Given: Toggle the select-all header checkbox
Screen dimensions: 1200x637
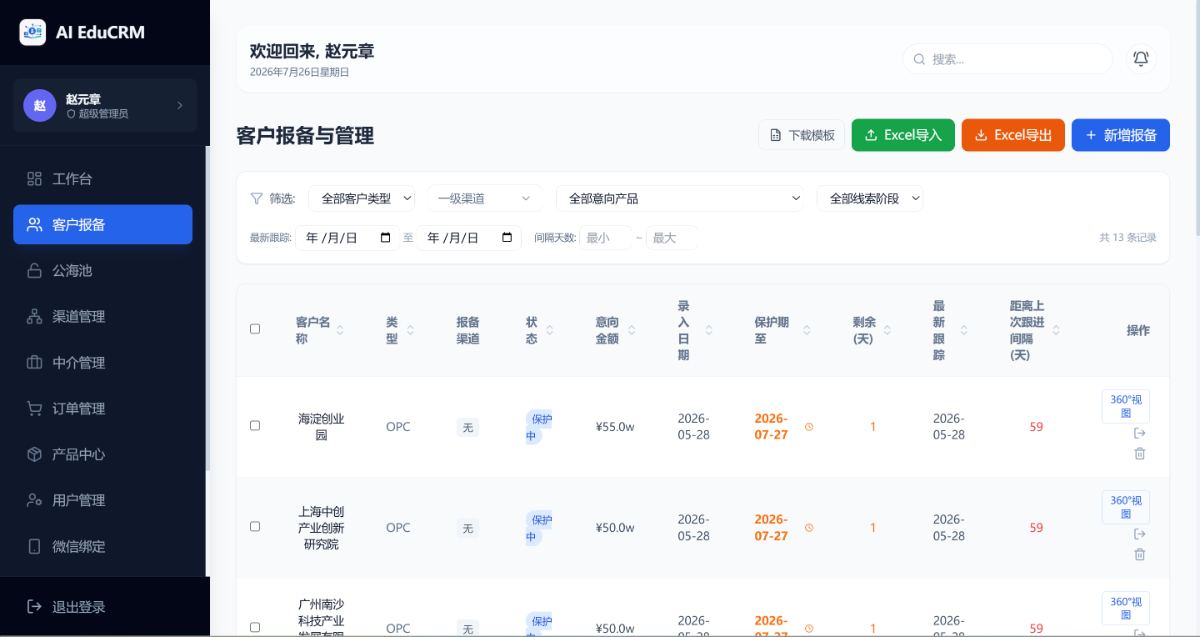Looking at the screenshot, I should [255, 329].
